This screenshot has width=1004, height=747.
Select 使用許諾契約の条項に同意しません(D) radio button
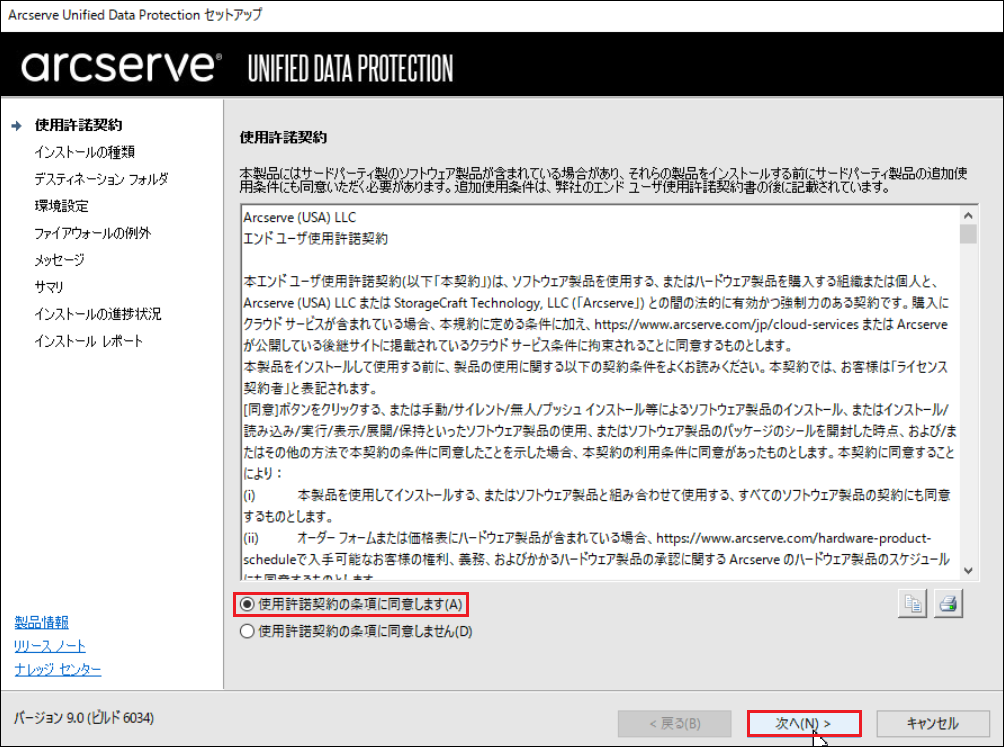click(x=247, y=631)
